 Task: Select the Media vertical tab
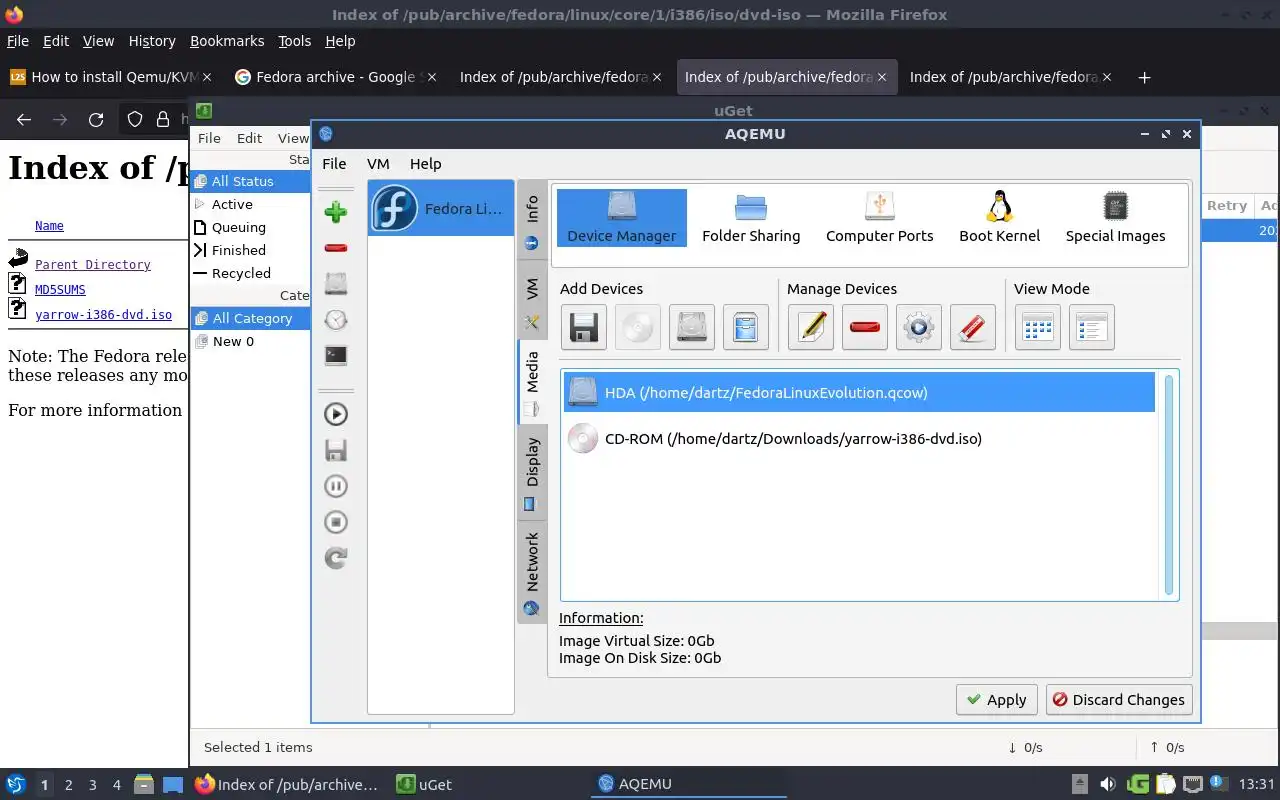click(532, 382)
